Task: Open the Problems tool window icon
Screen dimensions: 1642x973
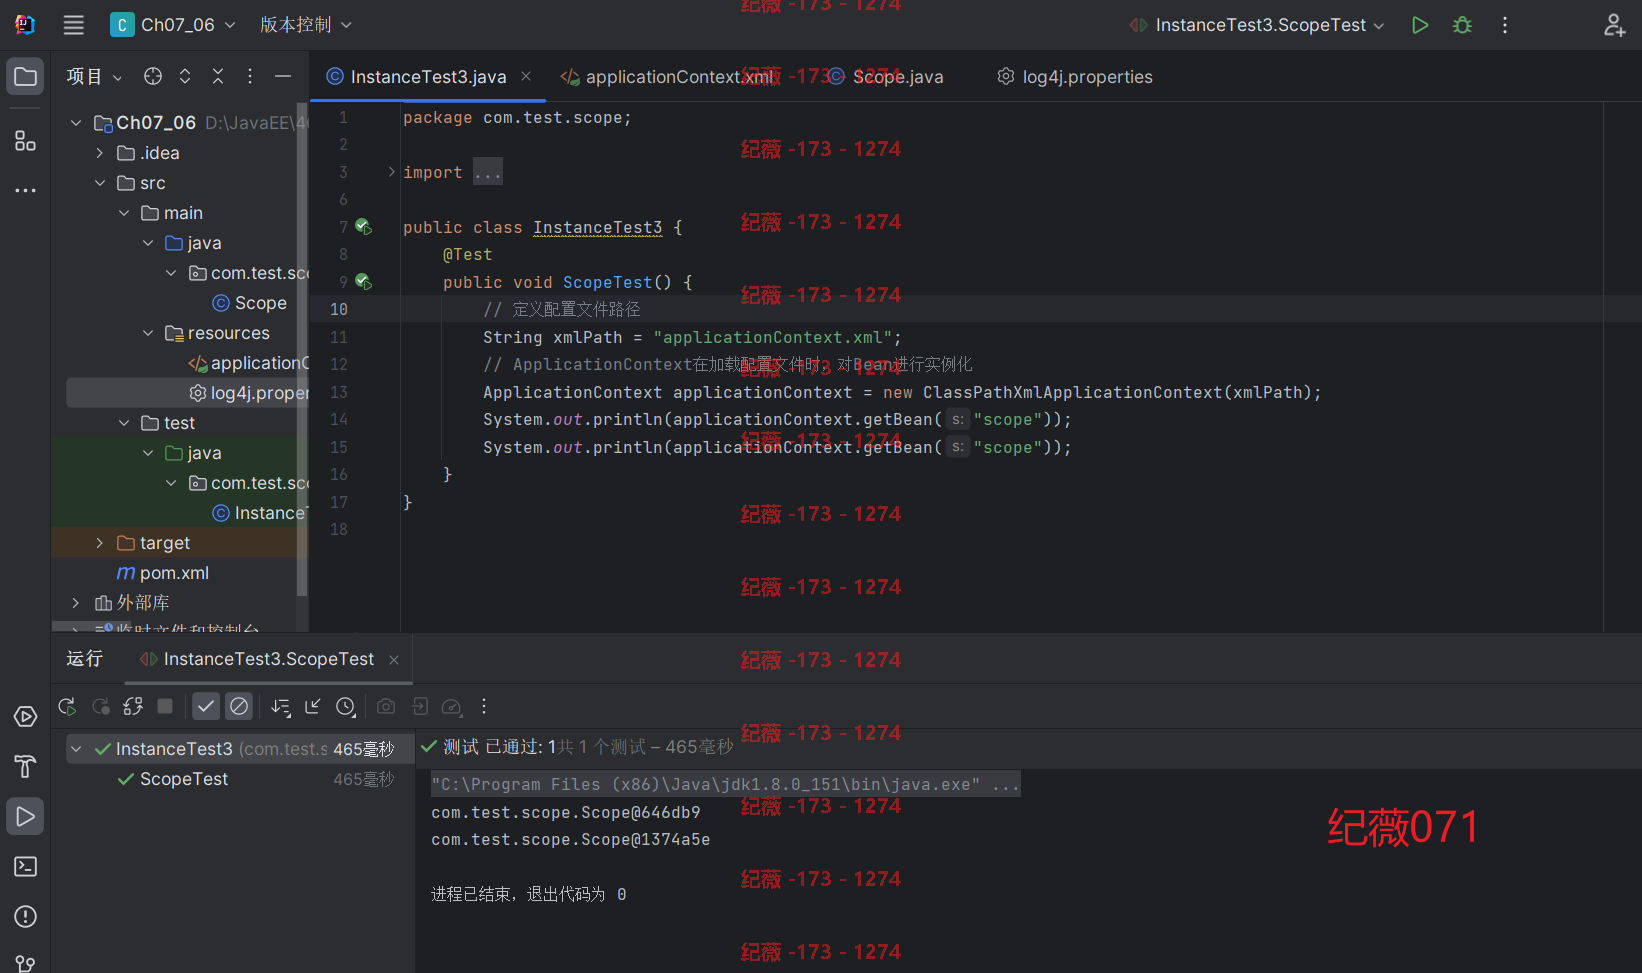Action: click(x=26, y=916)
